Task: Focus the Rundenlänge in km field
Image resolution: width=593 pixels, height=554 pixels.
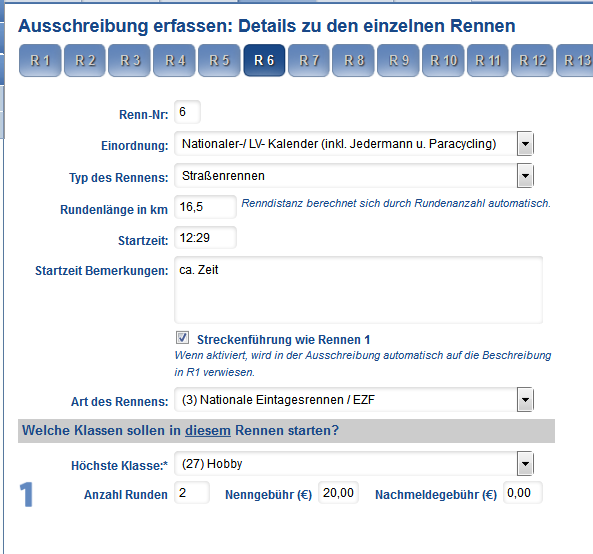Action: (x=205, y=207)
